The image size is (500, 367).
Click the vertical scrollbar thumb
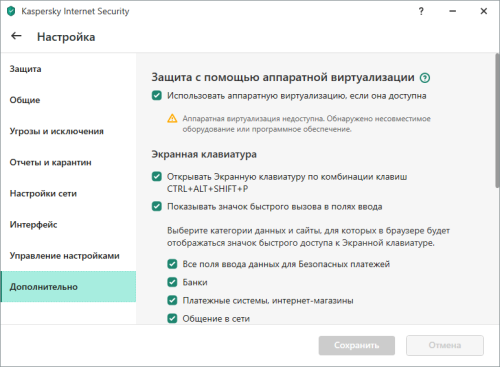tap(497, 120)
